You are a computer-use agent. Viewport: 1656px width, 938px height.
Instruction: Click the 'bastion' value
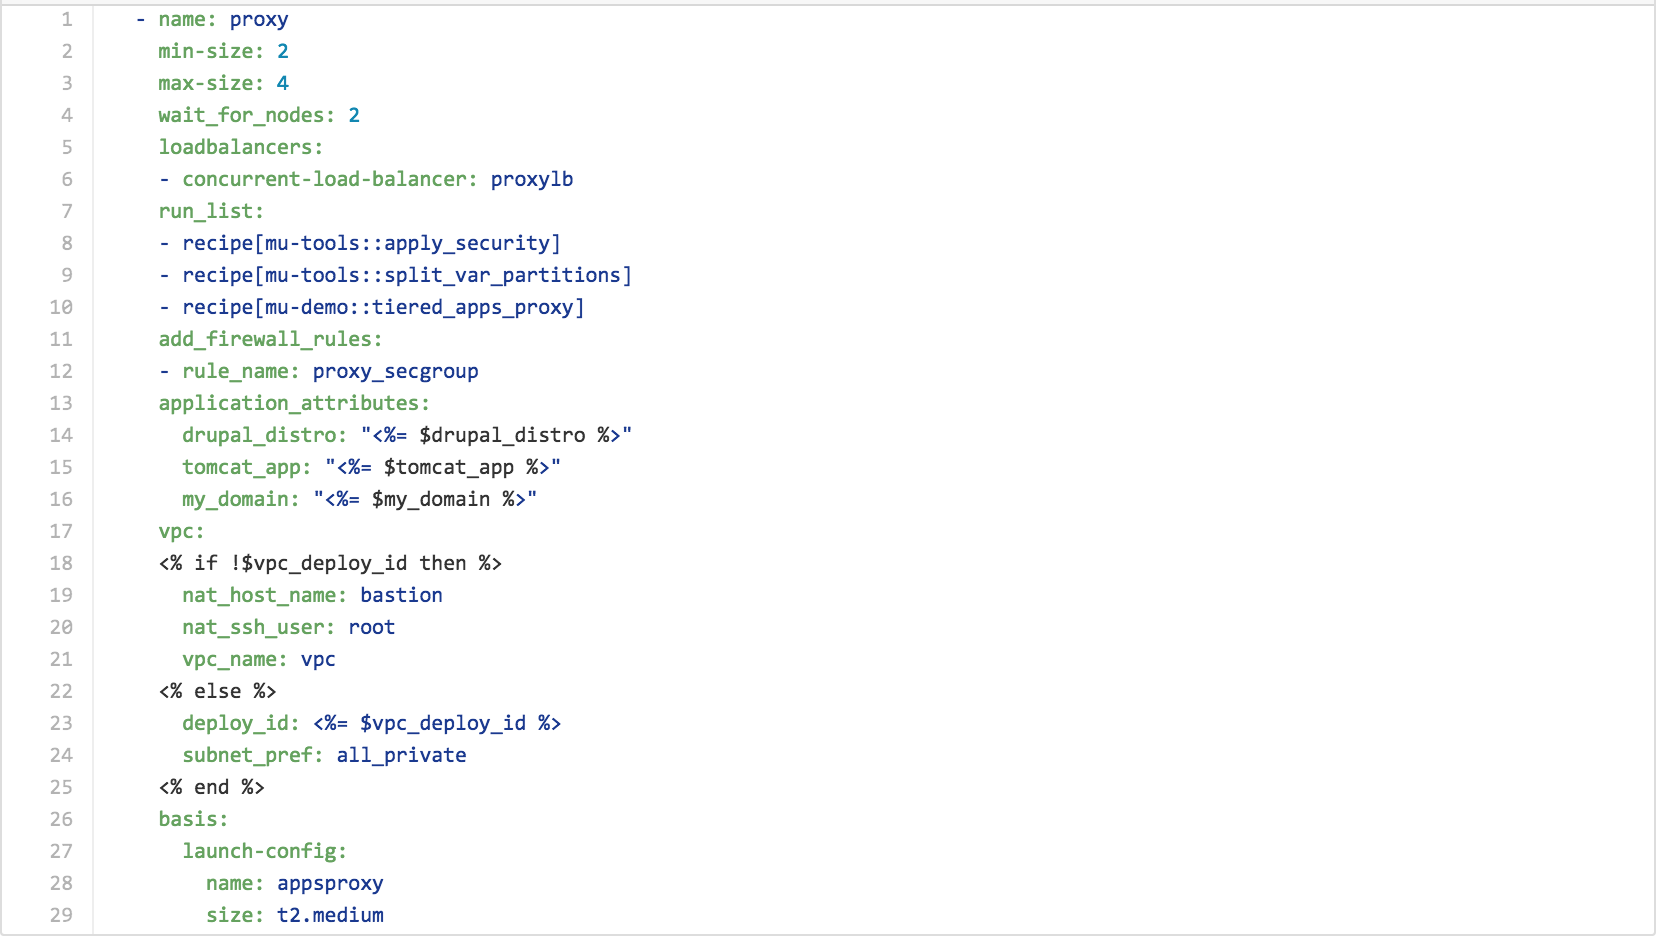tap(401, 595)
